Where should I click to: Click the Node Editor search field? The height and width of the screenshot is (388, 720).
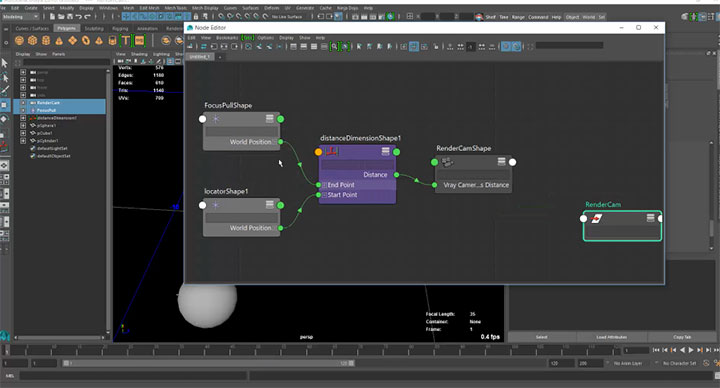pyautogui.click(x=569, y=45)
